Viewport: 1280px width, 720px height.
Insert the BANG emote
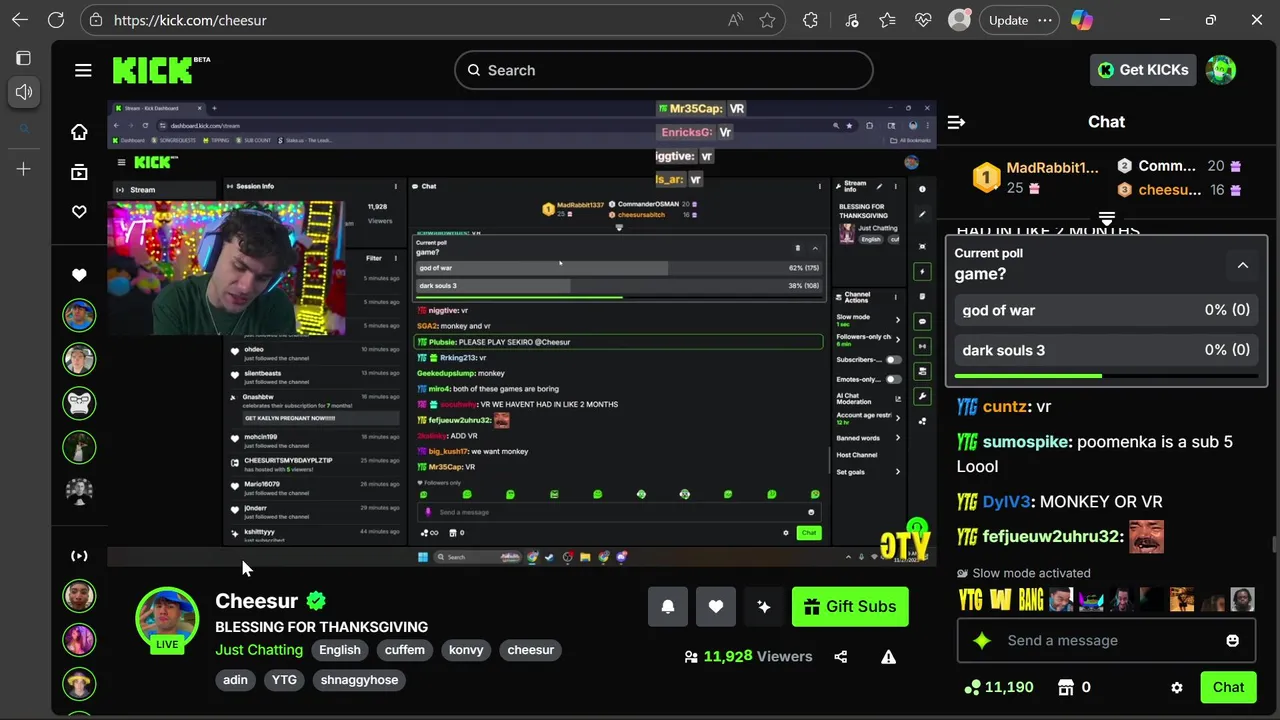1031,600
